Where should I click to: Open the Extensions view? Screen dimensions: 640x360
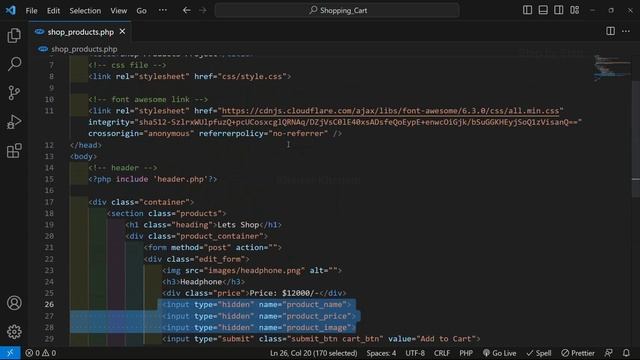14,151
